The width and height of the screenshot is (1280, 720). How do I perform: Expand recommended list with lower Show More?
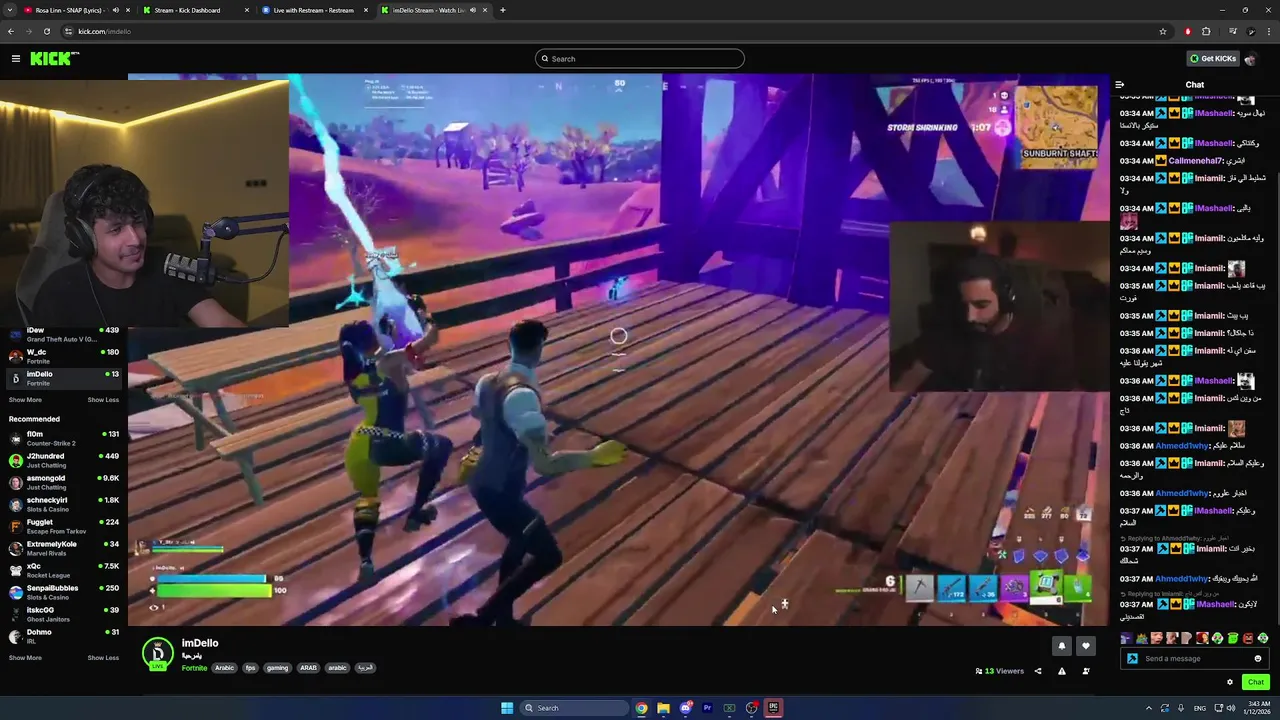[x=25, y=658]
